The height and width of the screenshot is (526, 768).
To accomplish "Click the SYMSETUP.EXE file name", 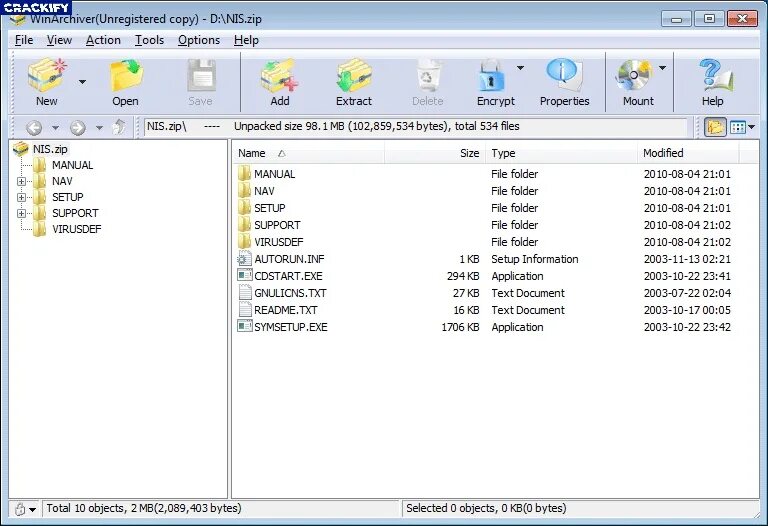I will pyautogui.click(x=290, y=327).
